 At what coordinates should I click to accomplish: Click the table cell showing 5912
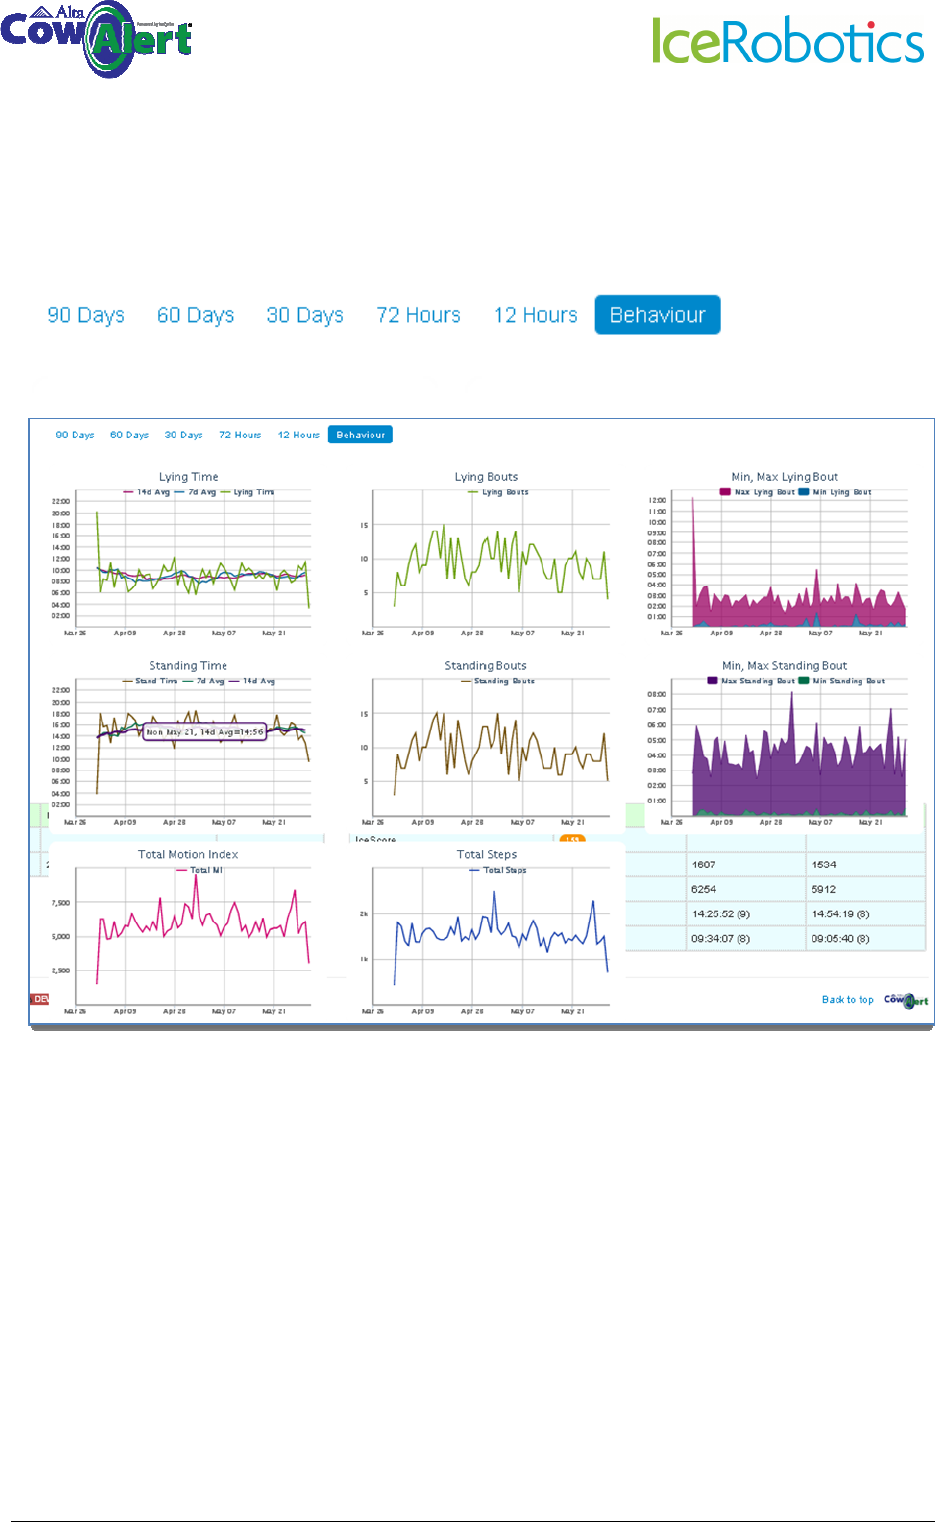point(866,889)
